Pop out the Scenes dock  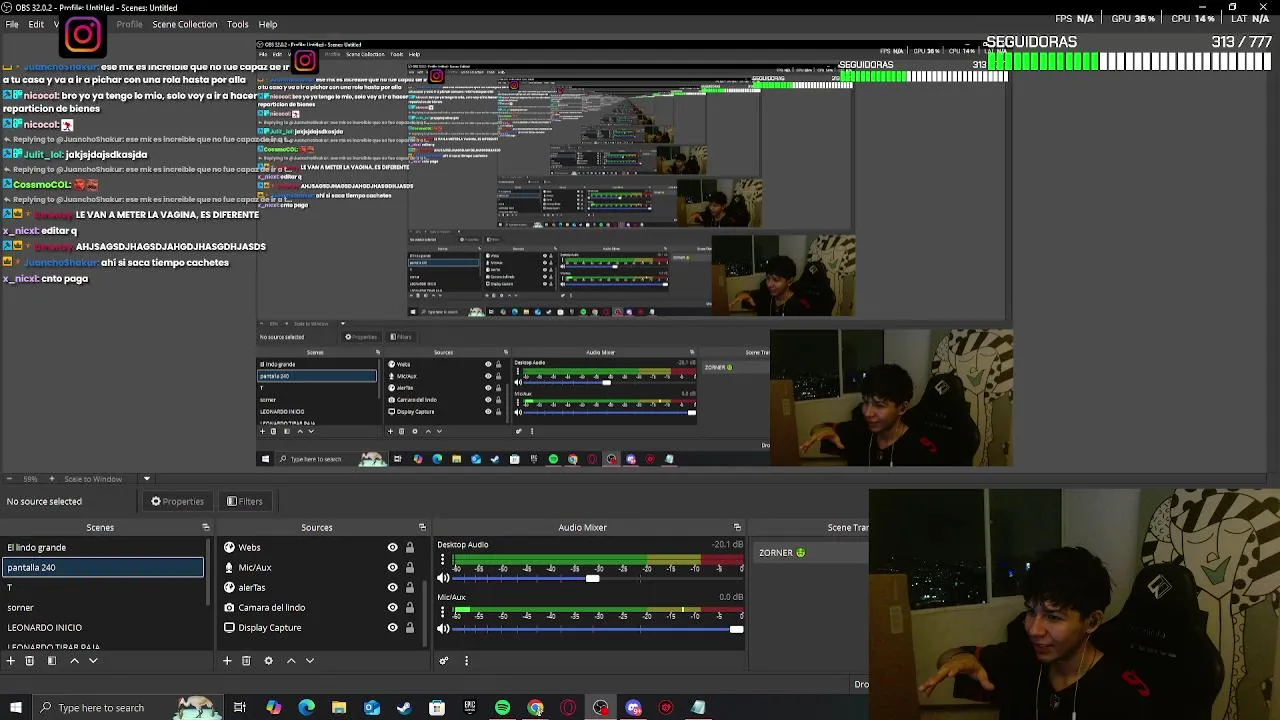tap(206, 527)
